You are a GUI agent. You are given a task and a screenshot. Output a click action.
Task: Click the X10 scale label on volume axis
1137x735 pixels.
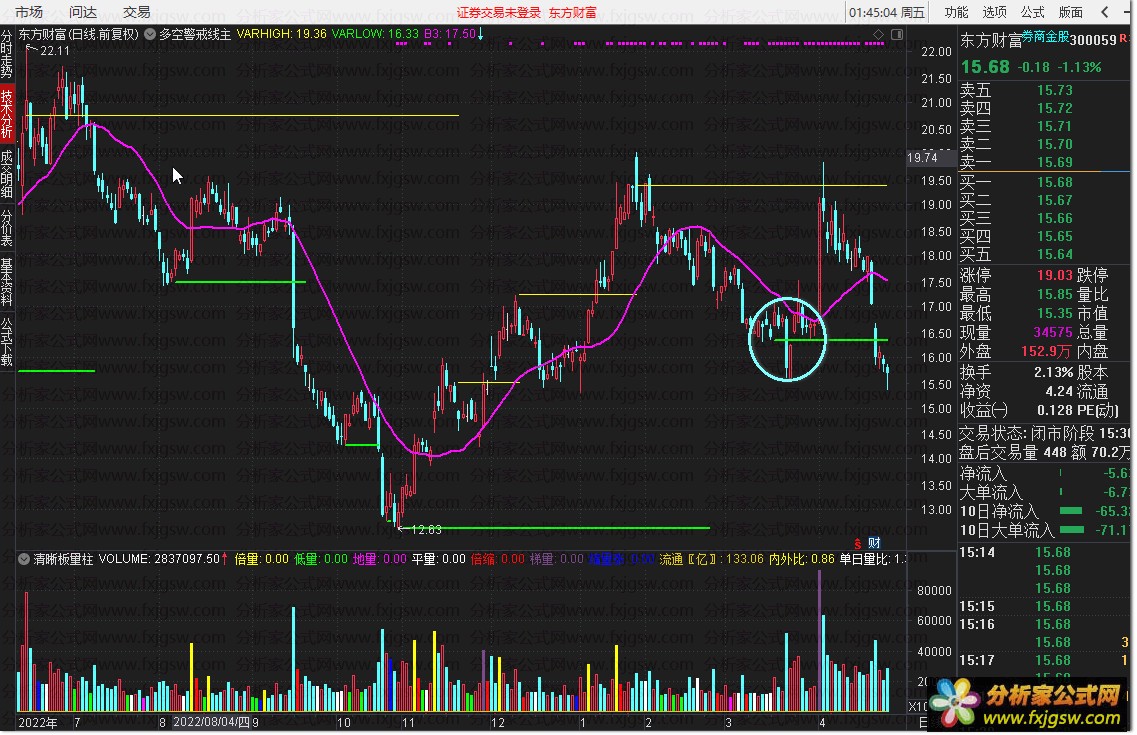coord(917,706)
